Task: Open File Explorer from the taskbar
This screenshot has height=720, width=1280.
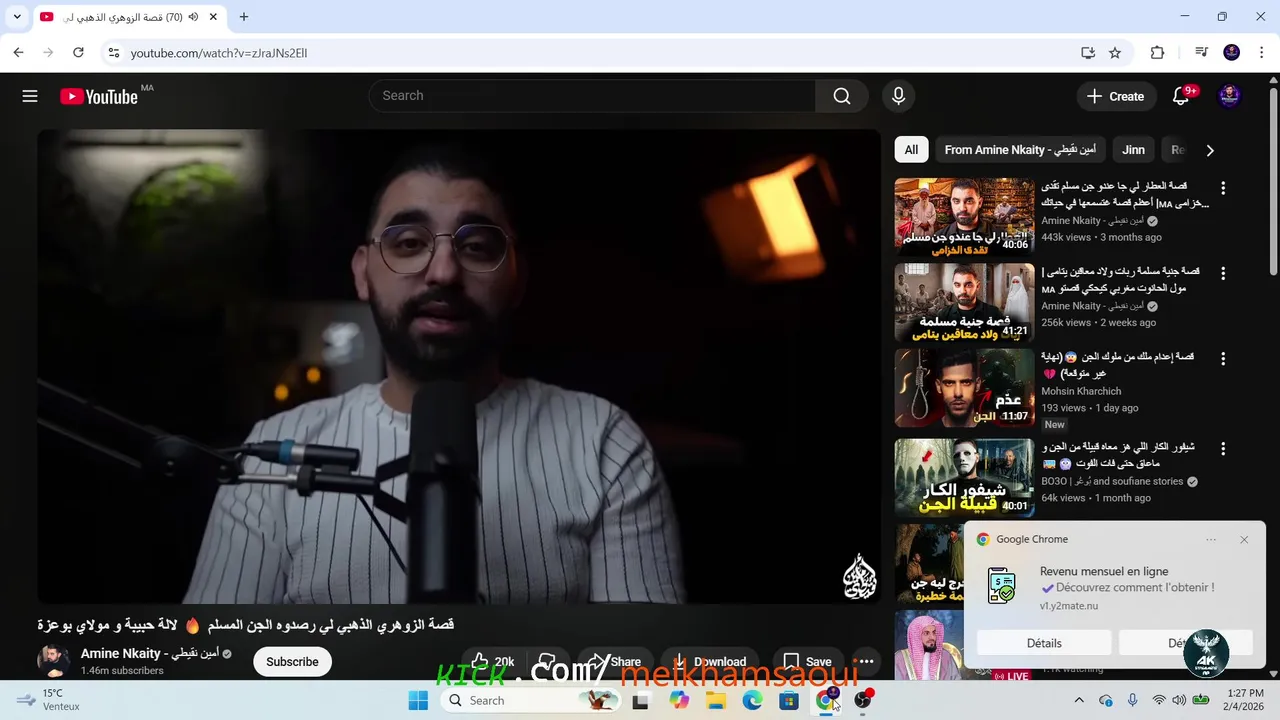Action: pos(716,700)
